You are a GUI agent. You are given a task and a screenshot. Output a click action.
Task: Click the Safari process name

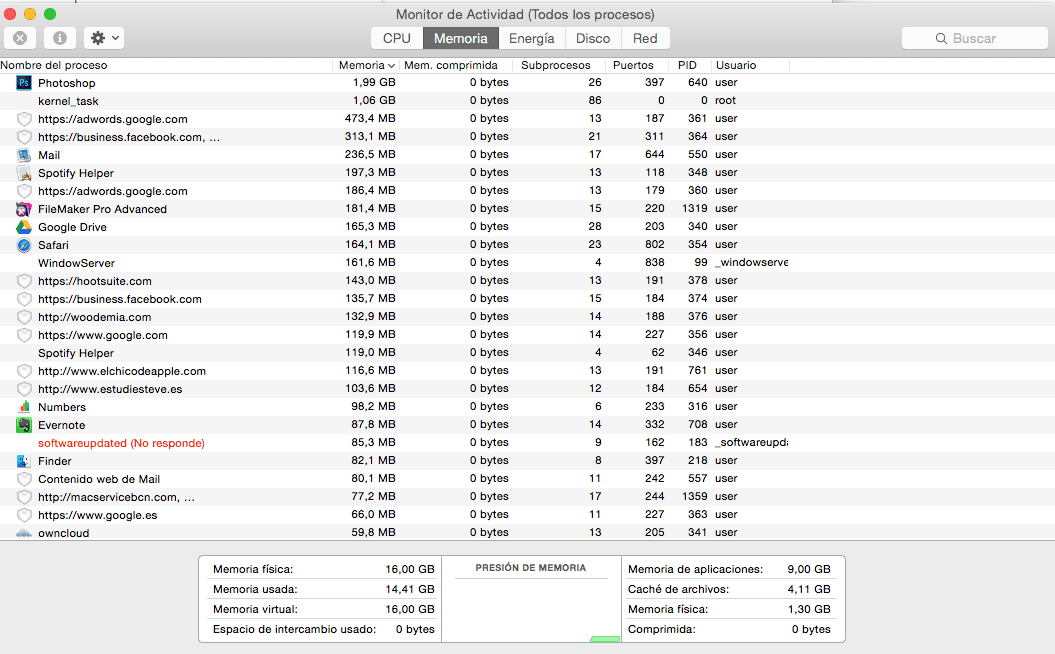(x=53, y=245)
